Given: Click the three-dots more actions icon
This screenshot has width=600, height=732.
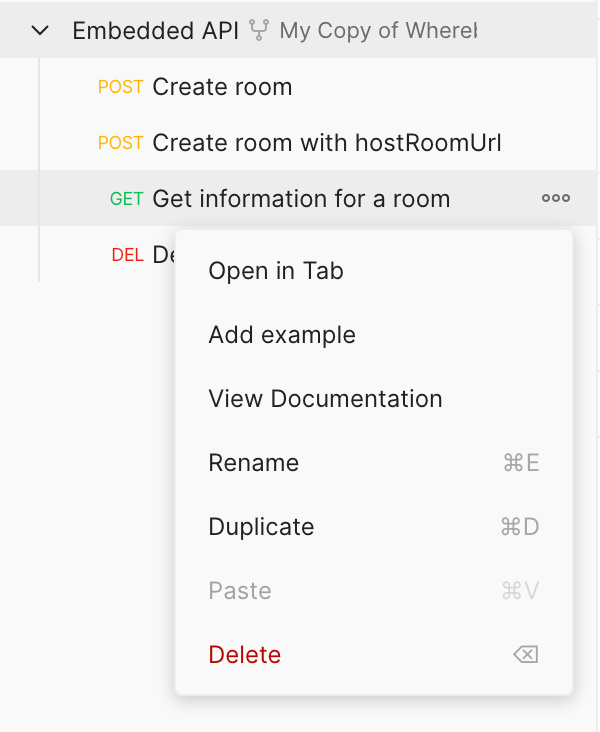Looking at the screenshot, I should [556, 198].
